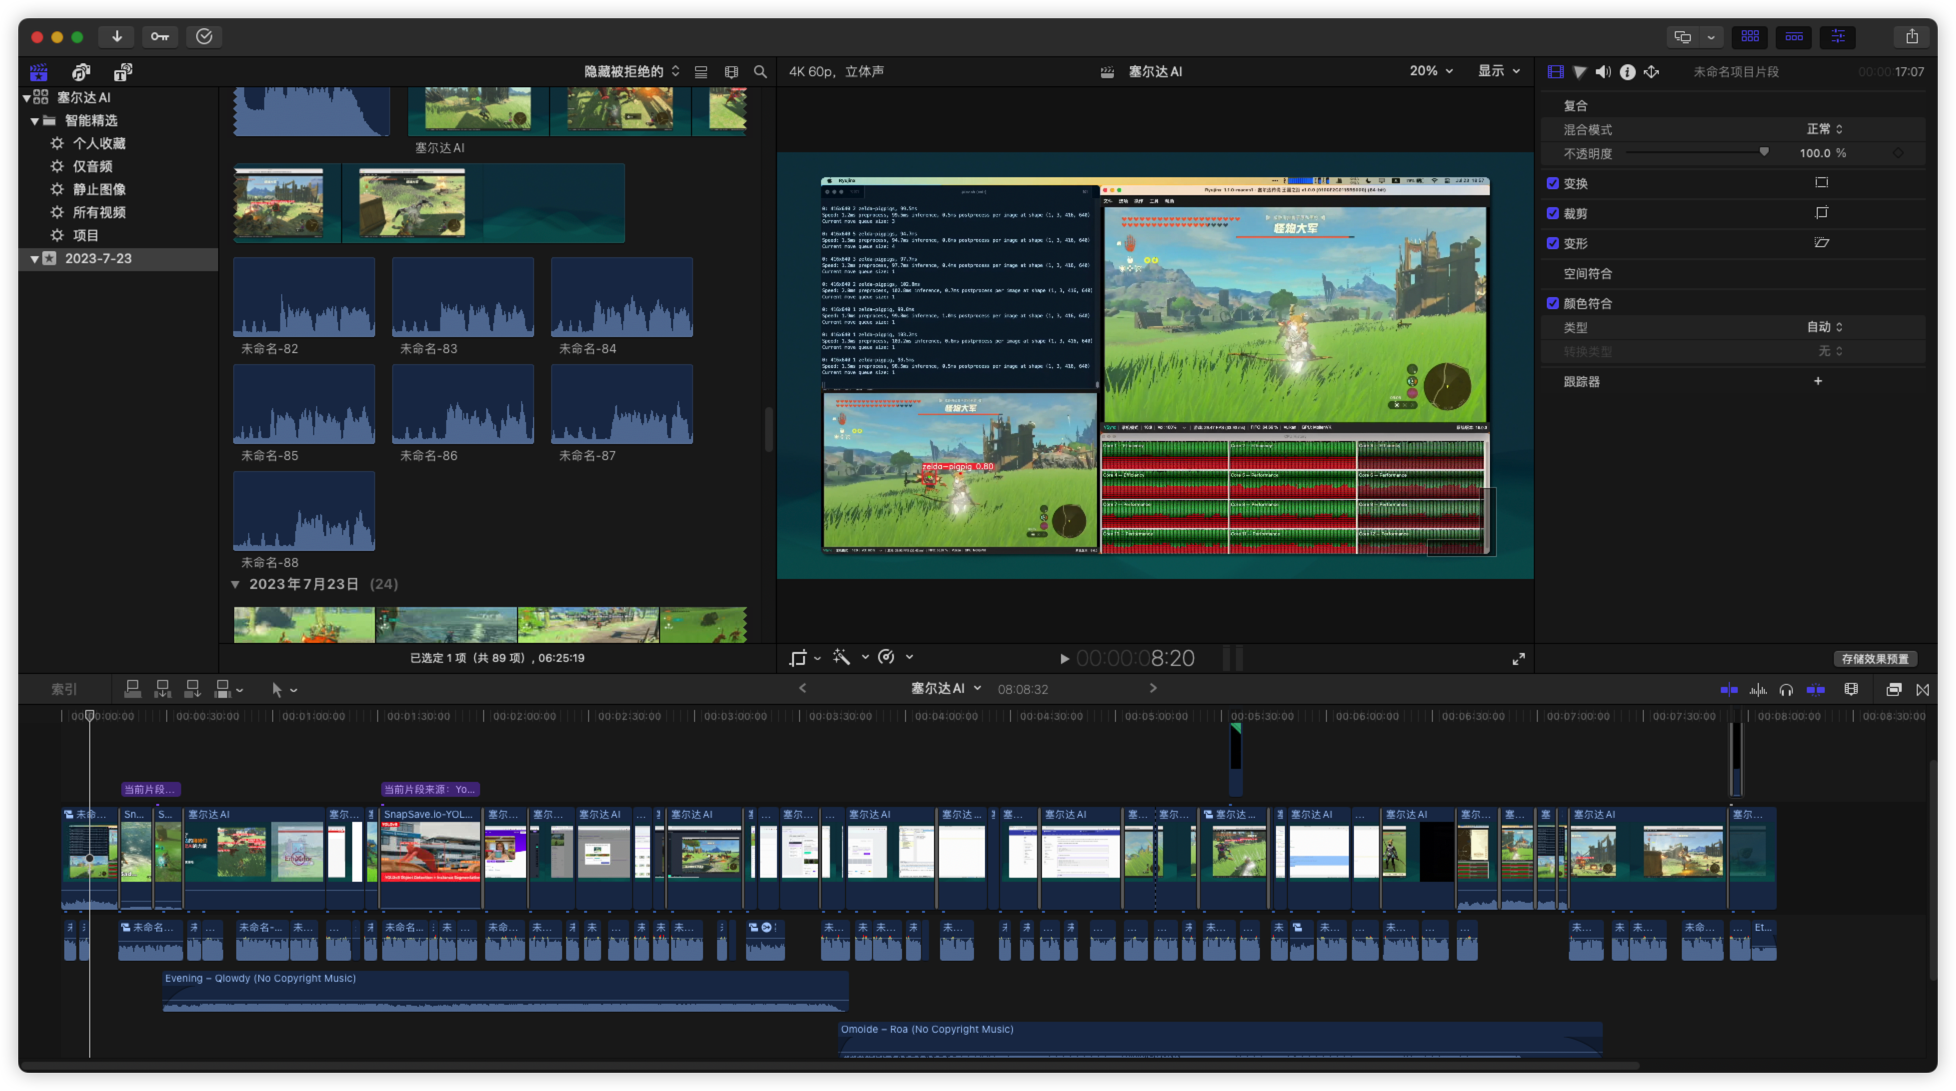Viewport: 1956px width, 1091px height.
Task: Open the keyword editor key icon
Action: 160,36
